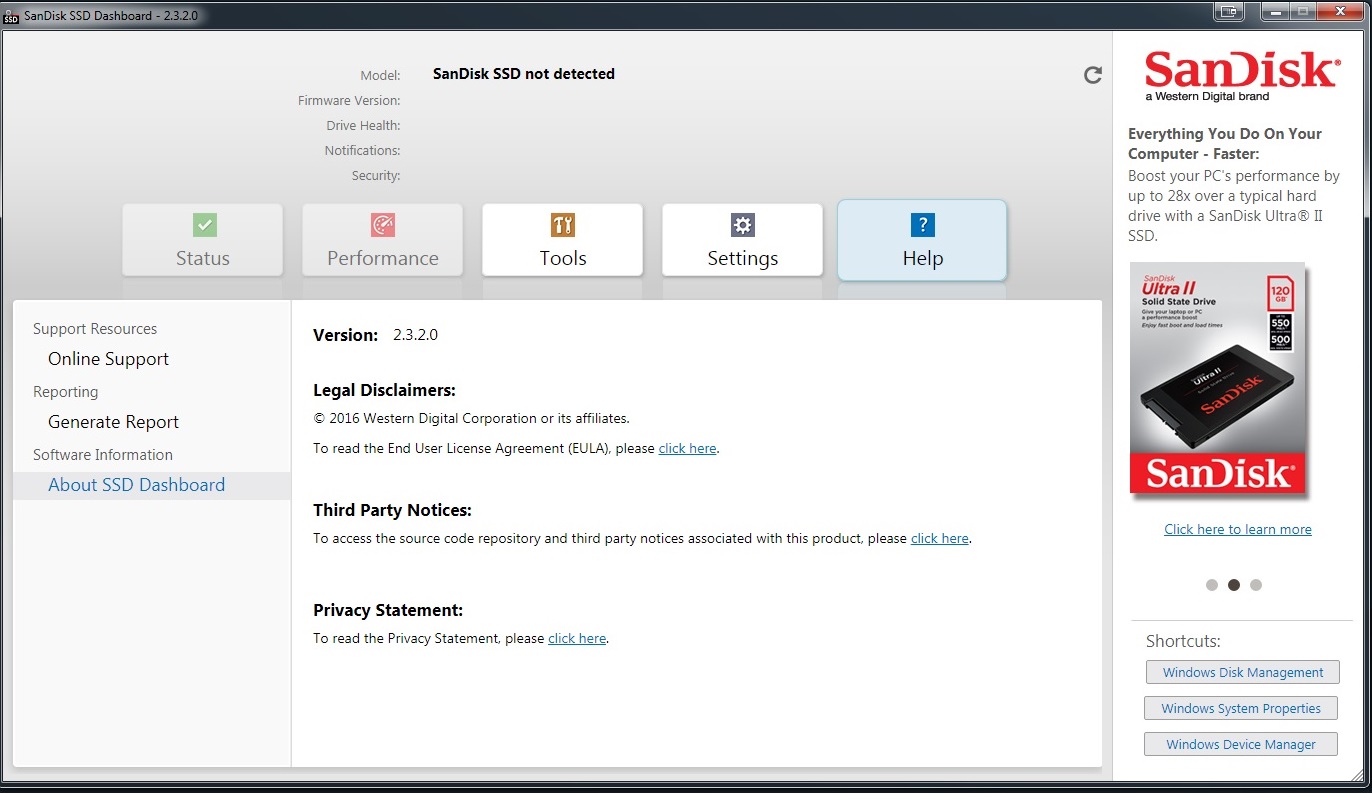Open the Third Party Notices click here link
1372x793 pixels.
pos(939,539)
